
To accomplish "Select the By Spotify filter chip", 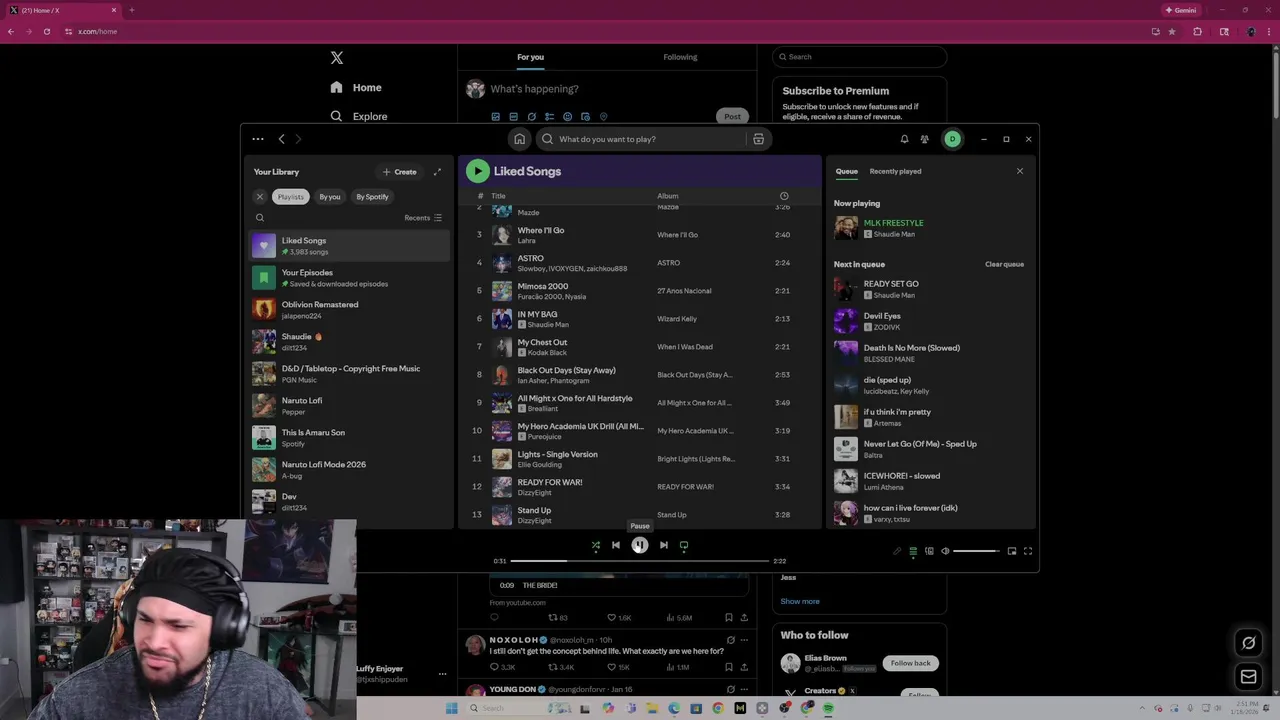I will coord(372,197).
